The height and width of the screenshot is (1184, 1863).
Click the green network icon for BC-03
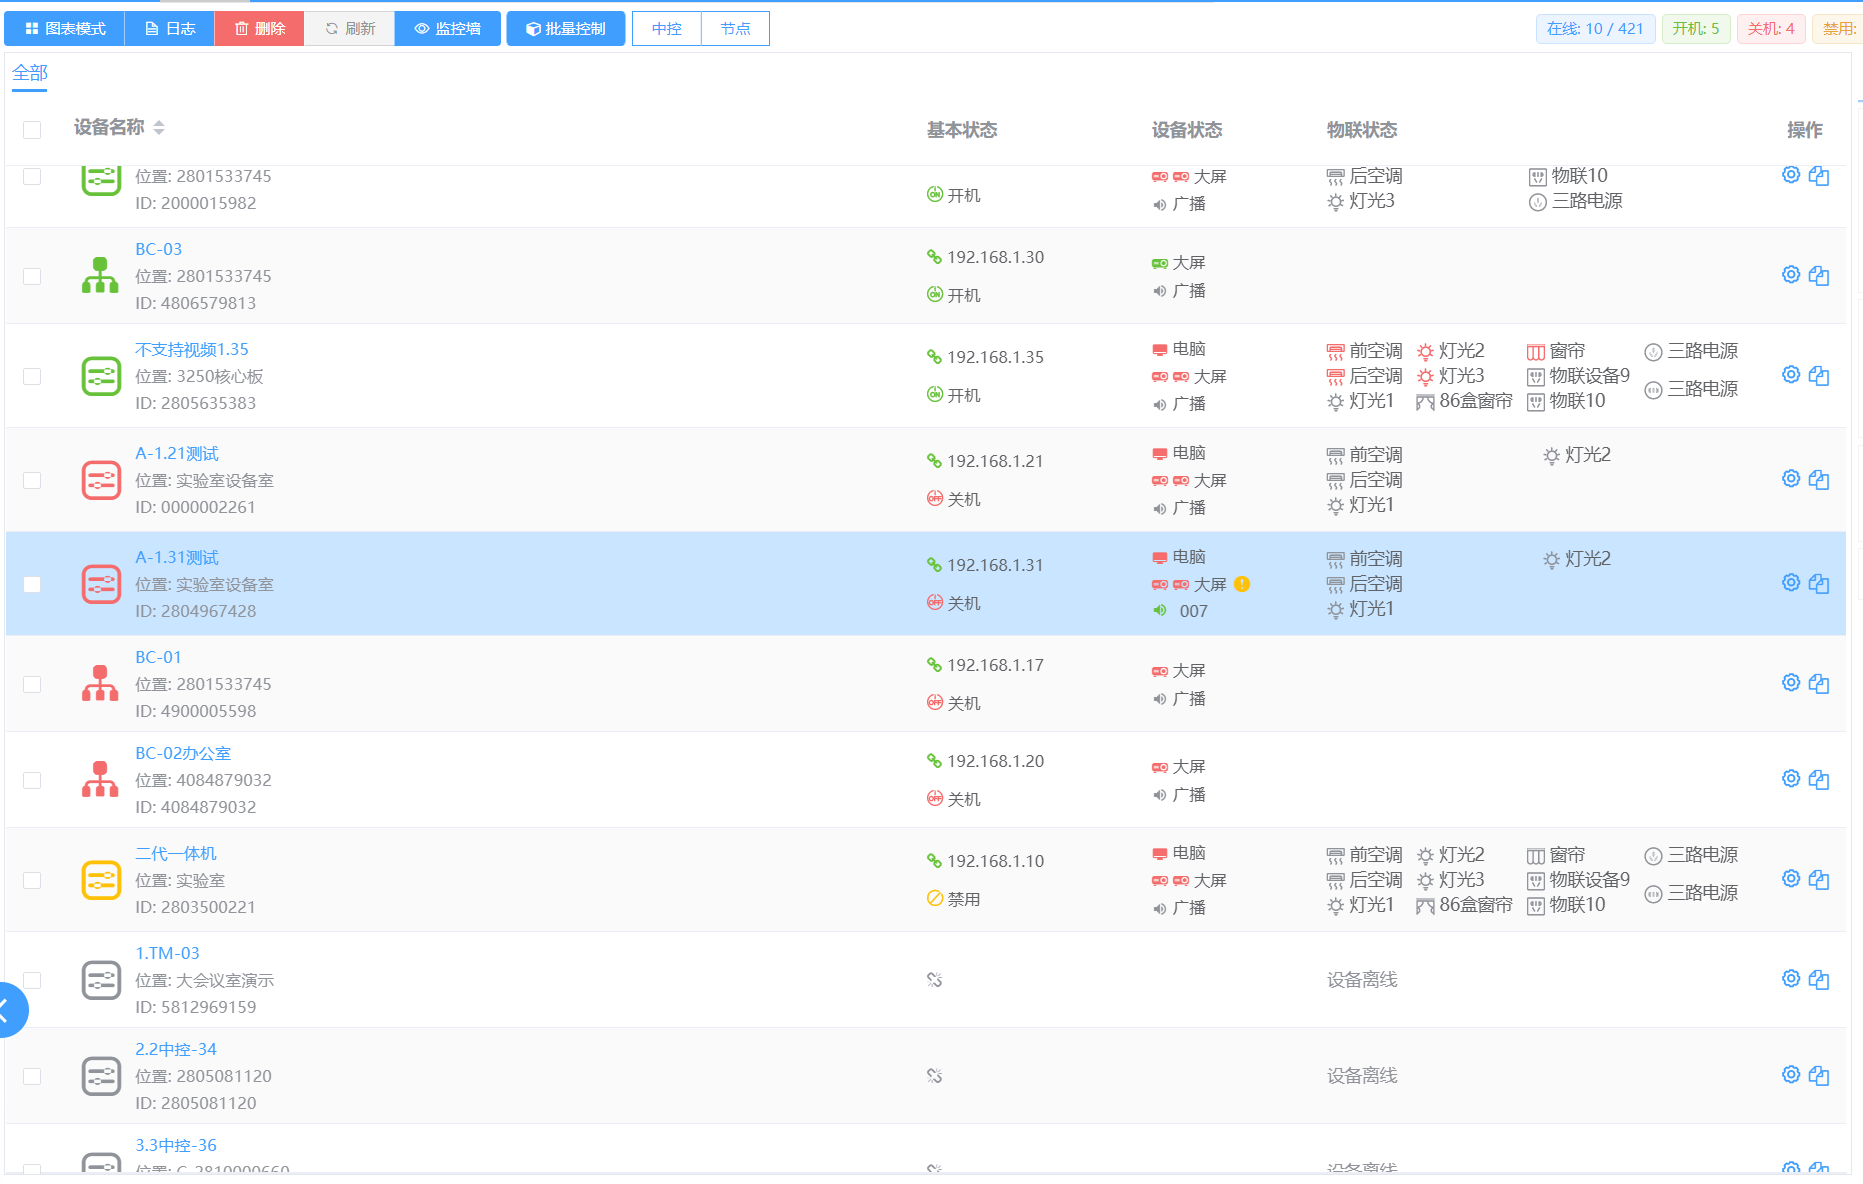(100, 275)
